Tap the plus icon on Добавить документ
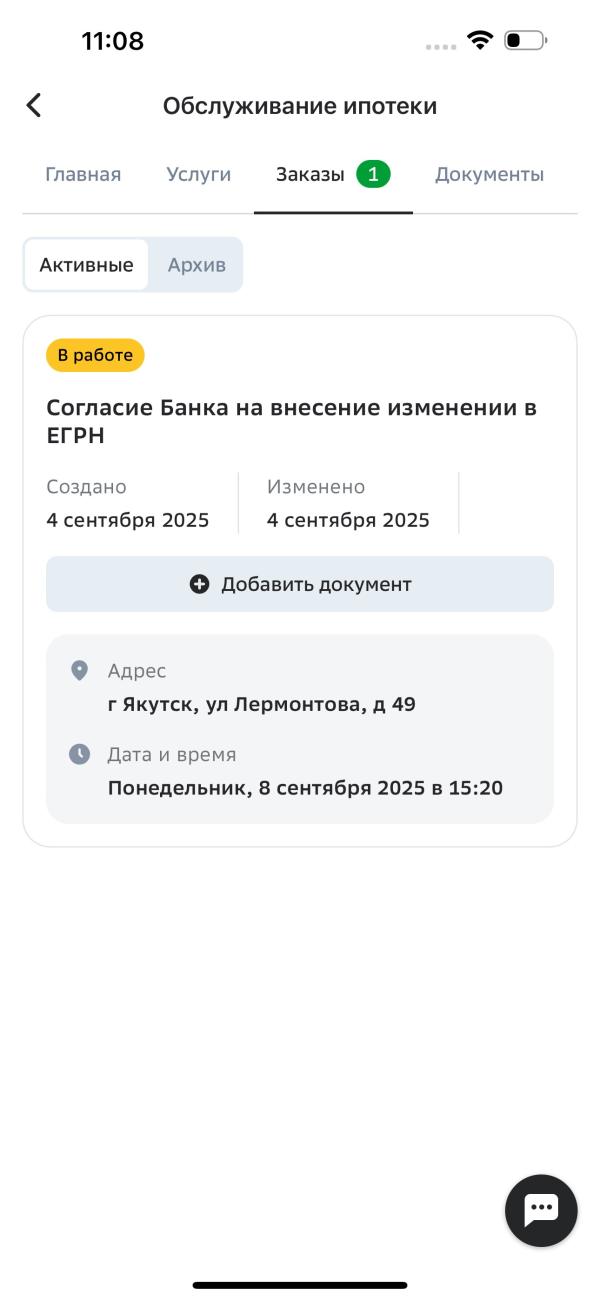600x1300 pixels. tap(197, 583)
